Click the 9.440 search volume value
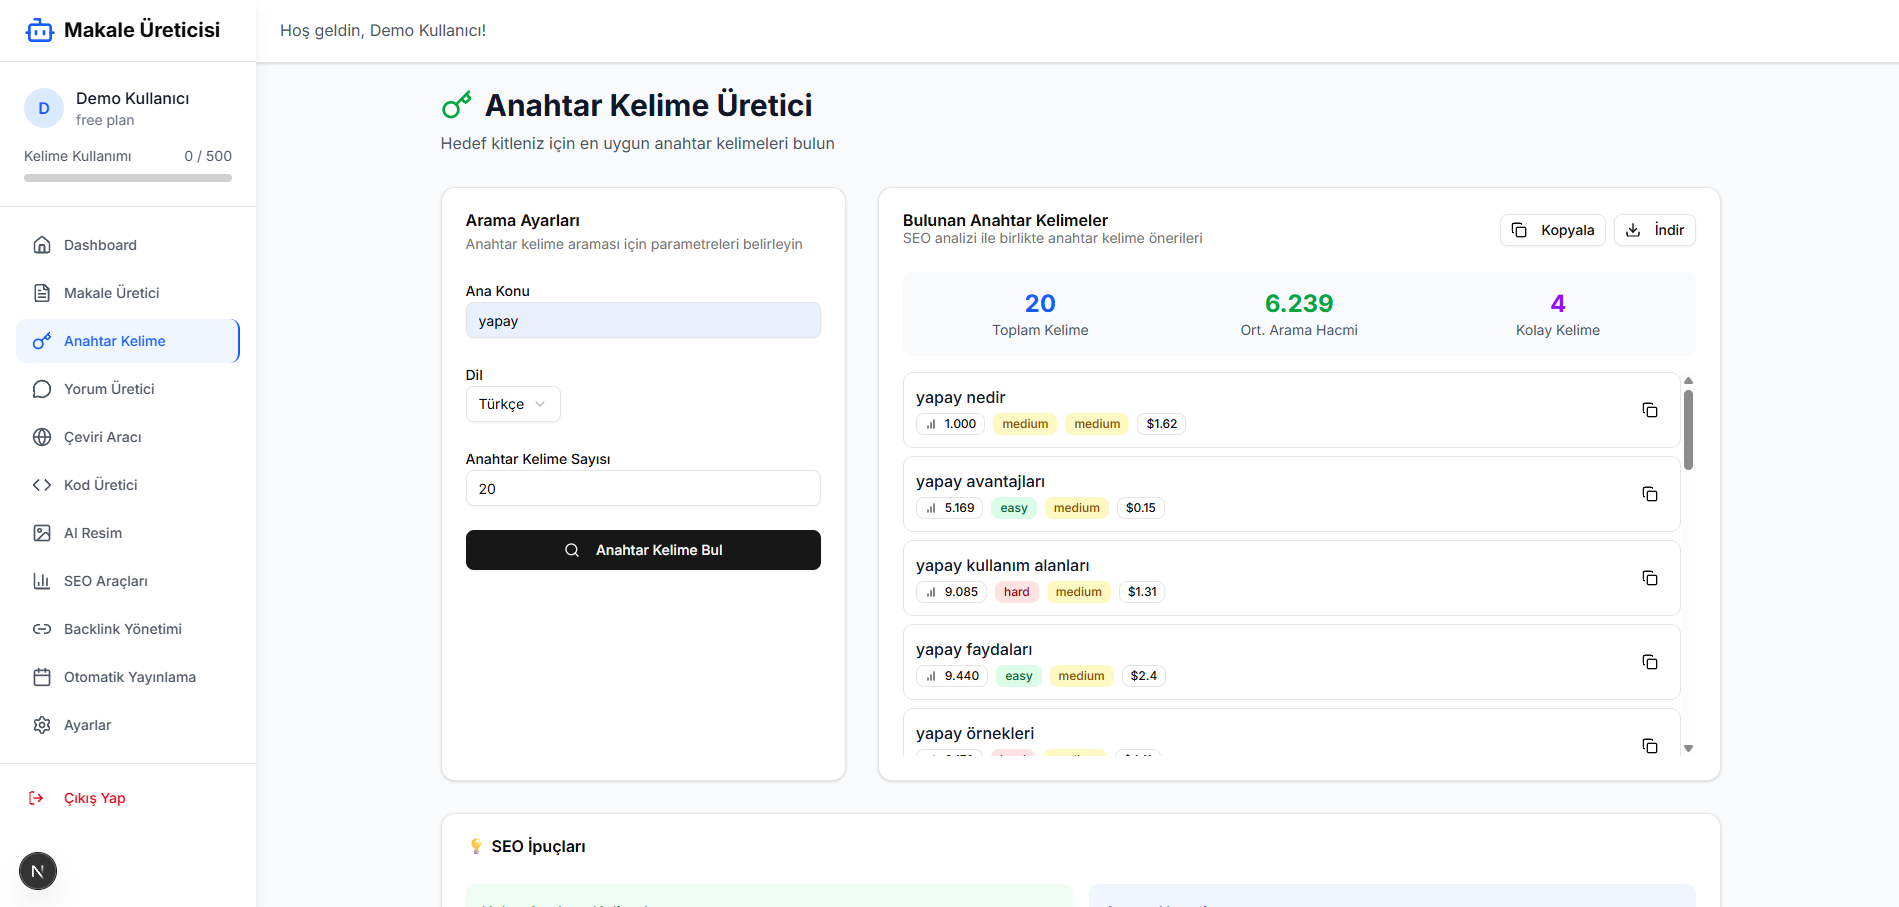Image resolution: width=1899 pixels, height=907 pixels. pos(953,676)
